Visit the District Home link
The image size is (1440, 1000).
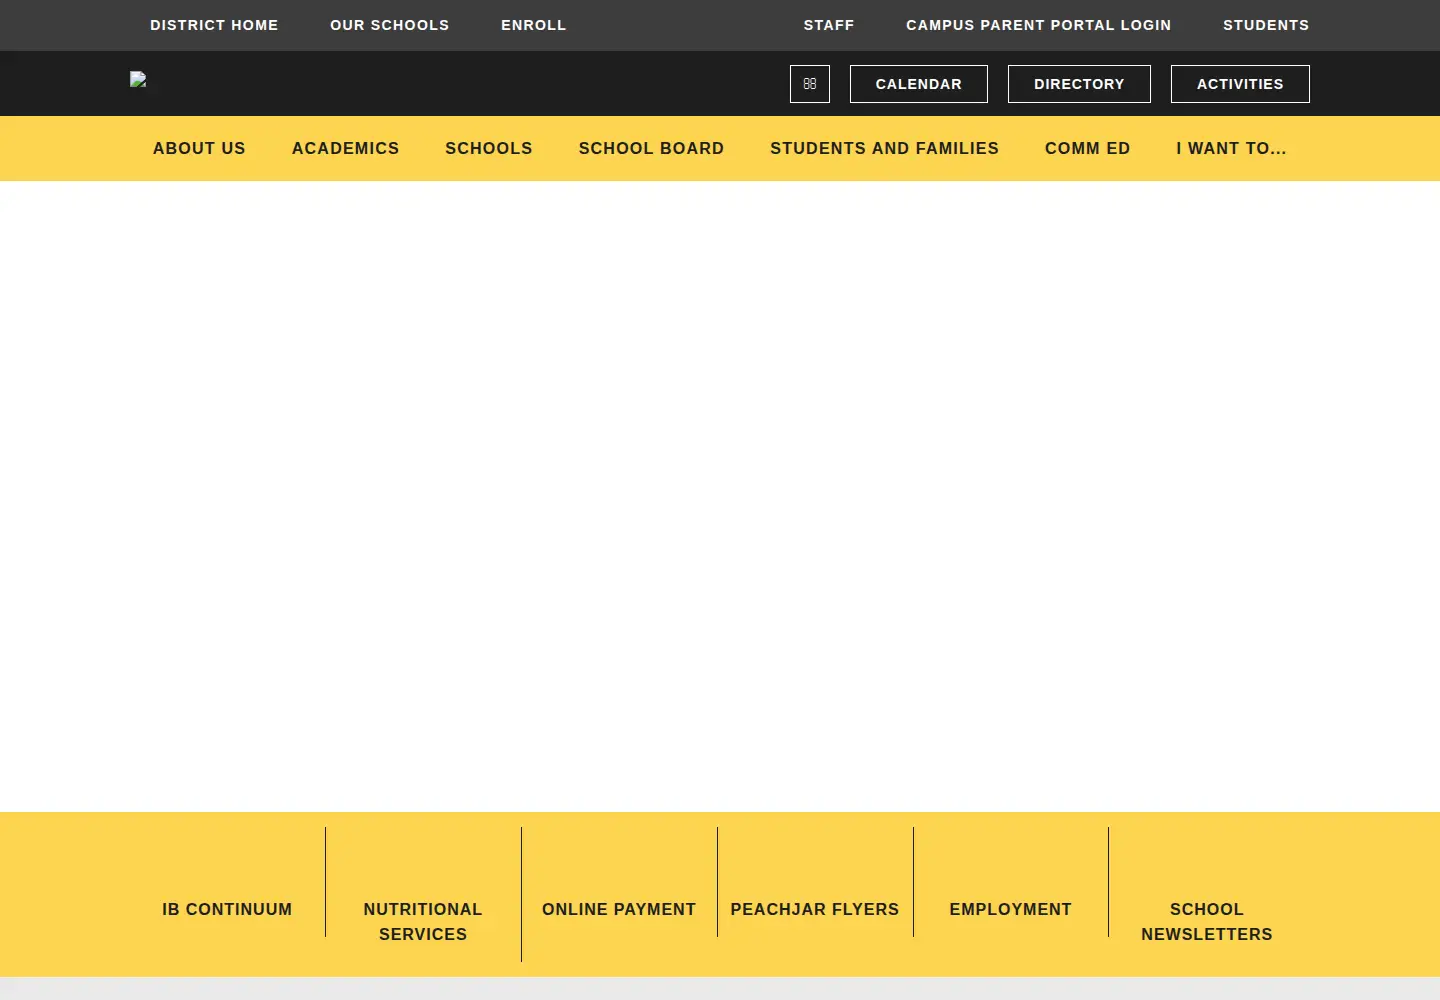tap(214, 25)
